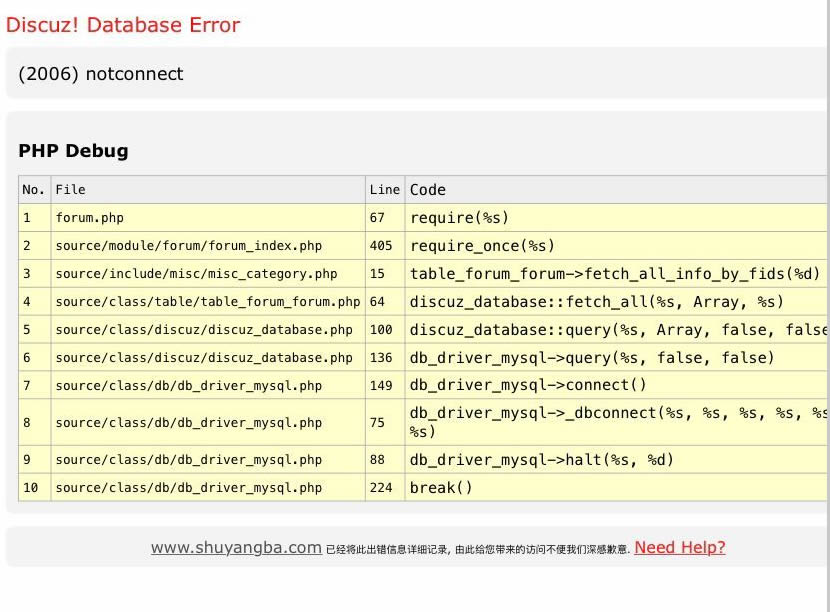This screenshot has width=830, height=612.
Task: Click the Chinese error notice in the footer
Action: [x=478, y=550]
